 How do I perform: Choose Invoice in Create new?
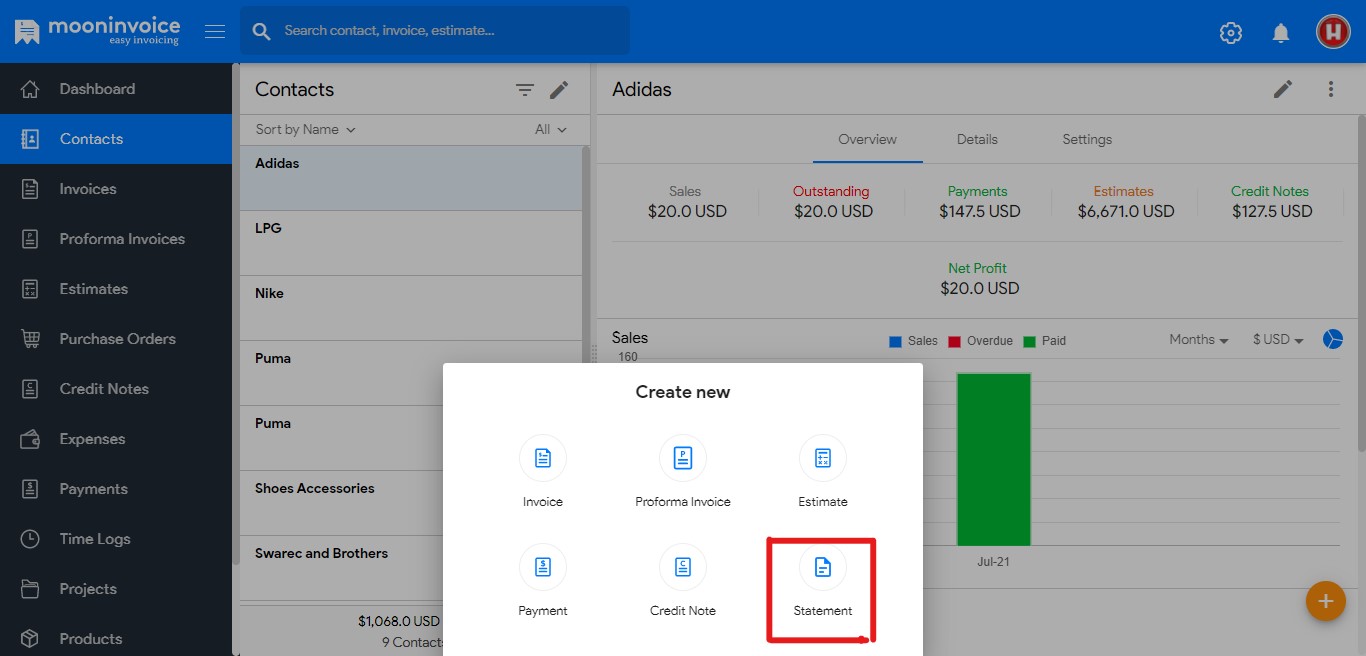pyautogui.click(x=543, y=472)
